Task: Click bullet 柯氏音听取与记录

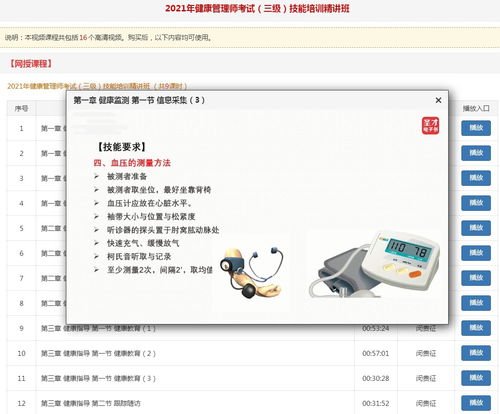Action: point(139,256)
